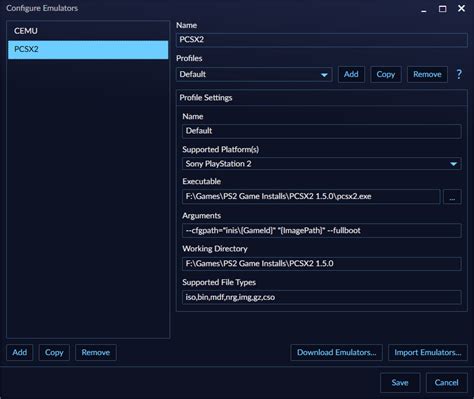Open Import Emulators dialog

pos(428,352)
